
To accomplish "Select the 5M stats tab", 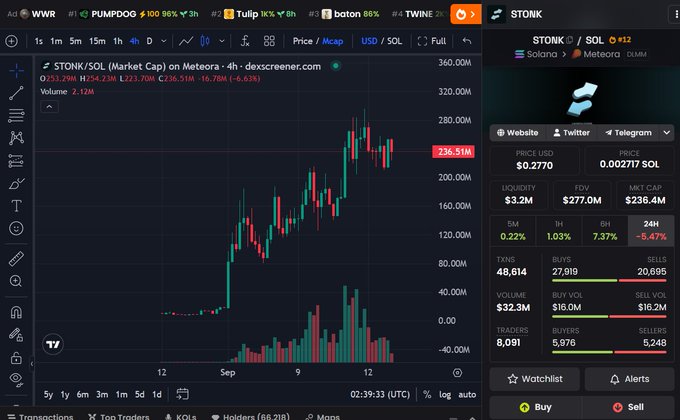I will (513, 230).
